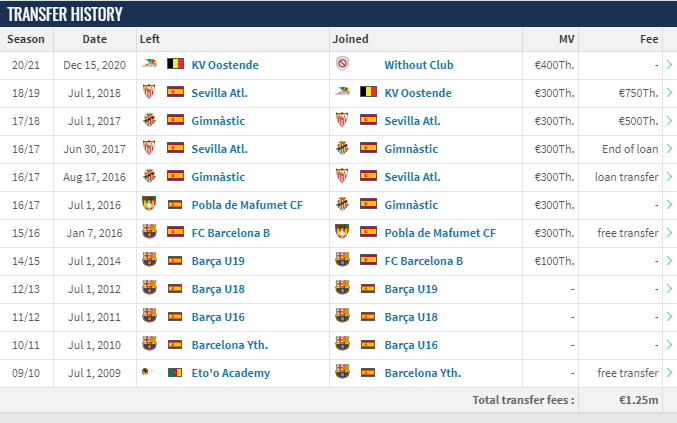
Task: Click the Season column header
Action: pos(26,39)
